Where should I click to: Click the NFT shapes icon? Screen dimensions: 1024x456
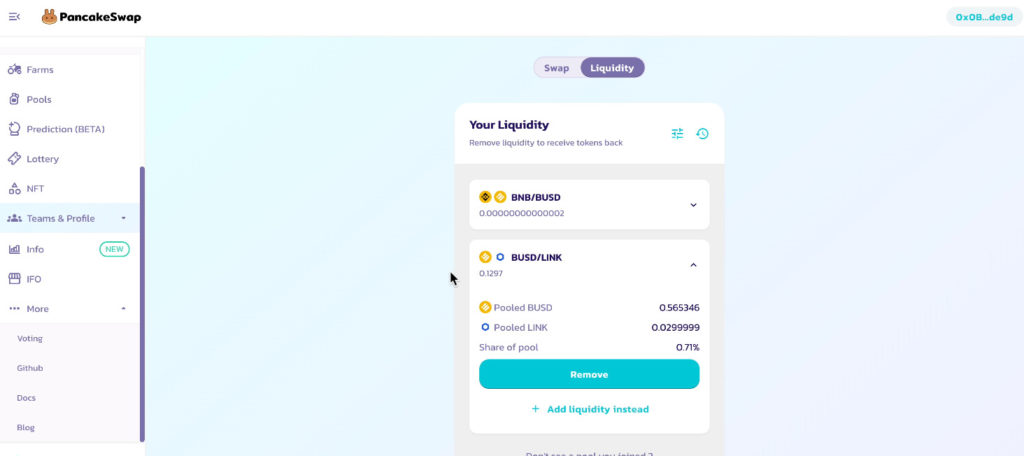pos(14,189)
